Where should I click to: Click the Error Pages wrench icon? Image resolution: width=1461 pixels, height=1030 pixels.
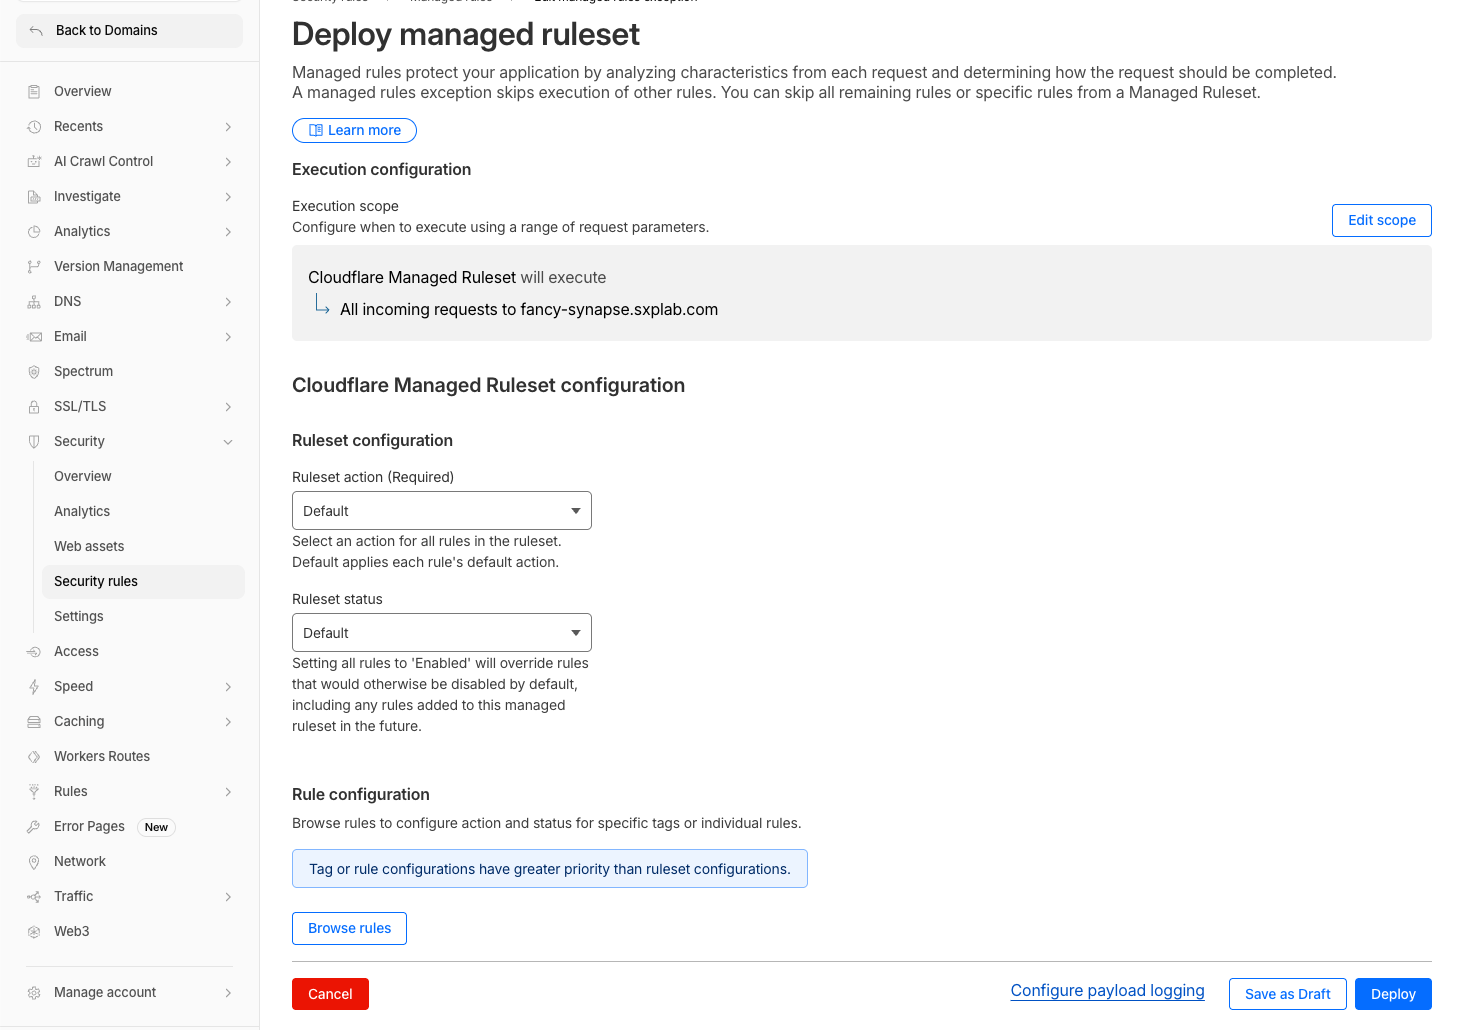tap(34, 826)
